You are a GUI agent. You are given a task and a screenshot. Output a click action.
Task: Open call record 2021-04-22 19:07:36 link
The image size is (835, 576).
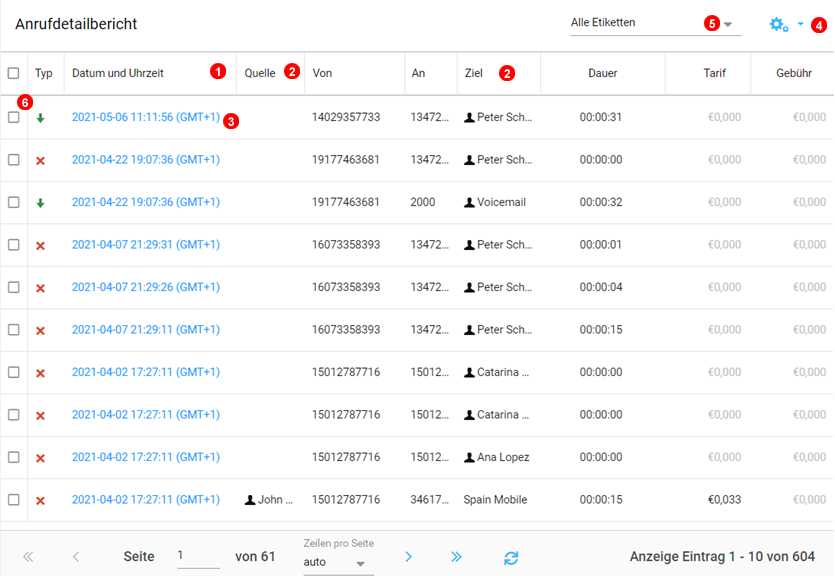(146, 160)
